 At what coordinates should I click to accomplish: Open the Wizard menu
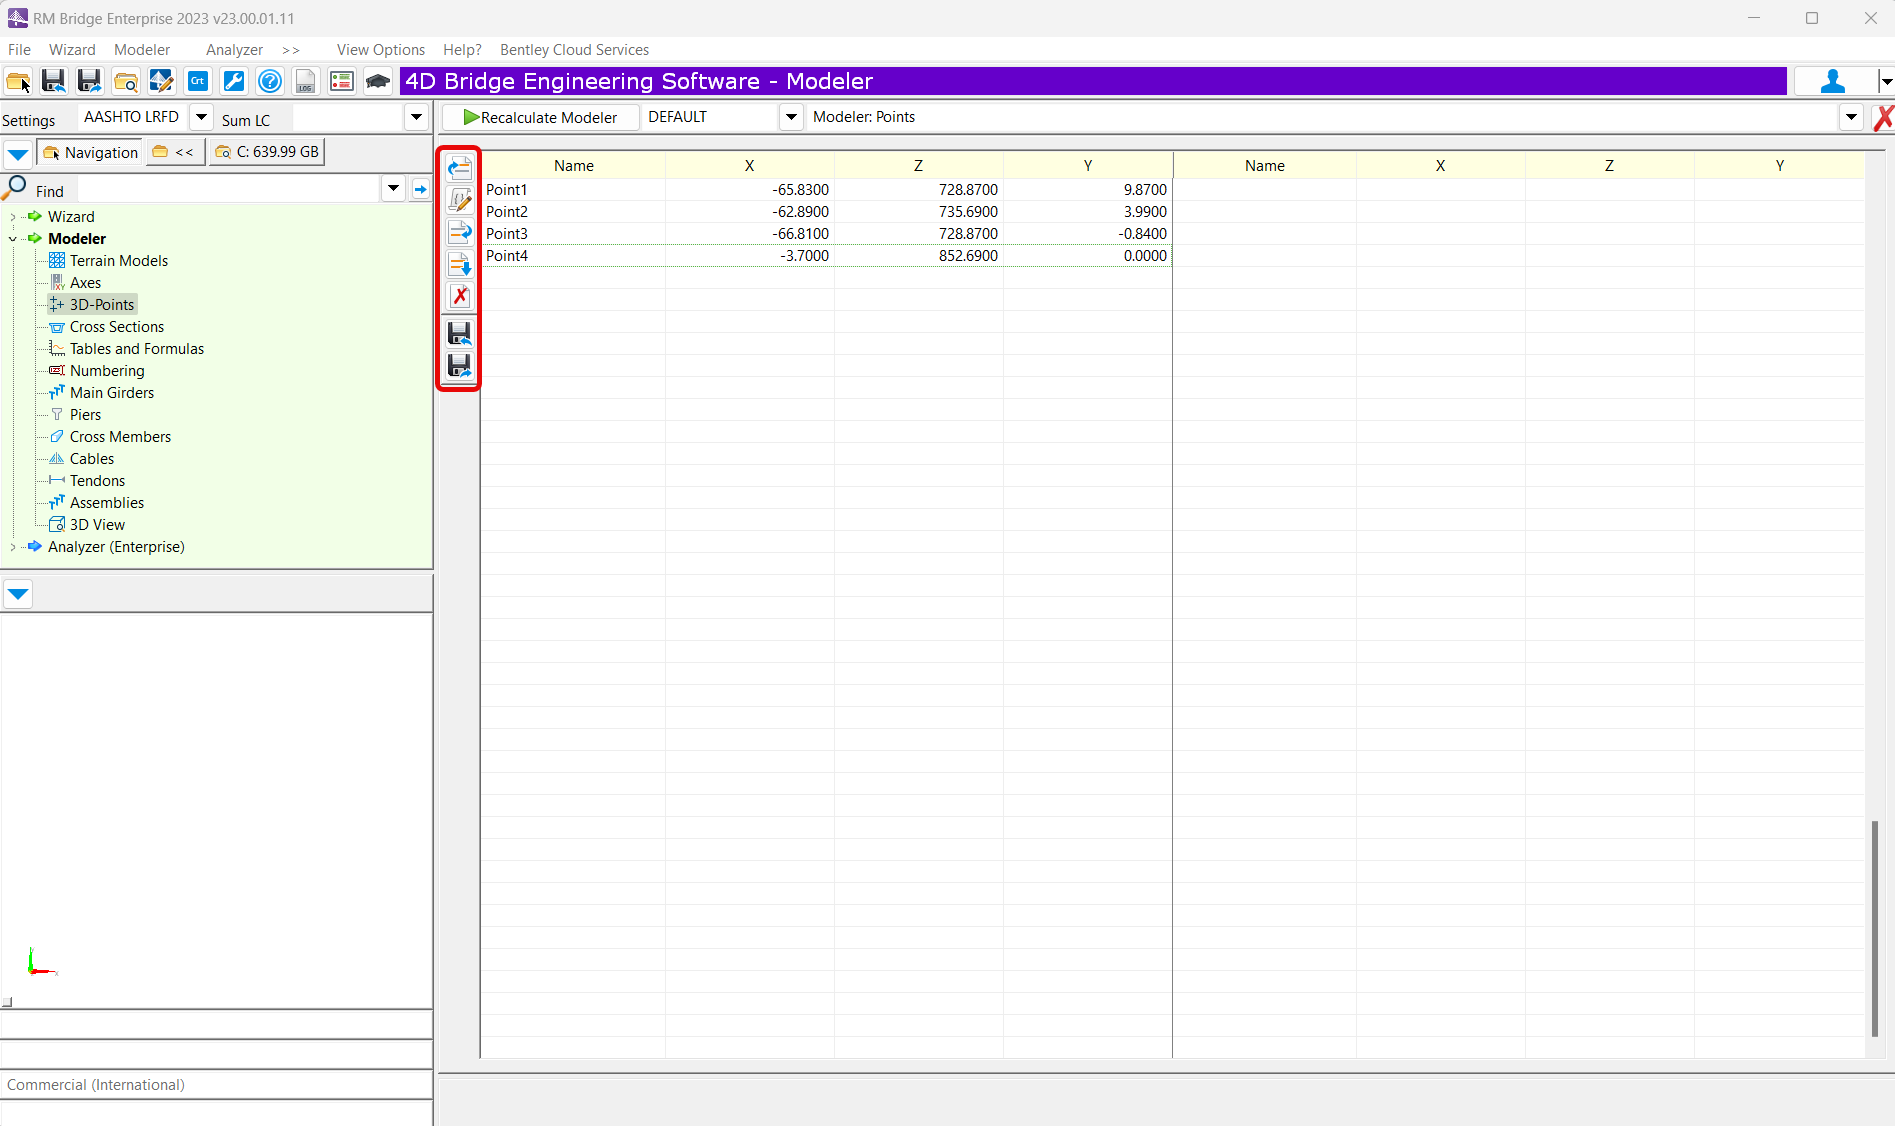[x=72, y=50]
